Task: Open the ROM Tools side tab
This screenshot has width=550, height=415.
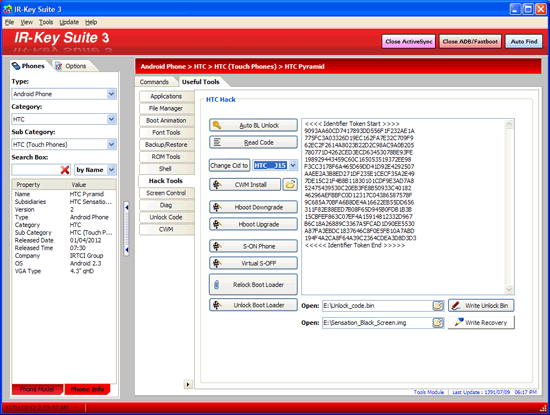Action: tap(166, 157)
